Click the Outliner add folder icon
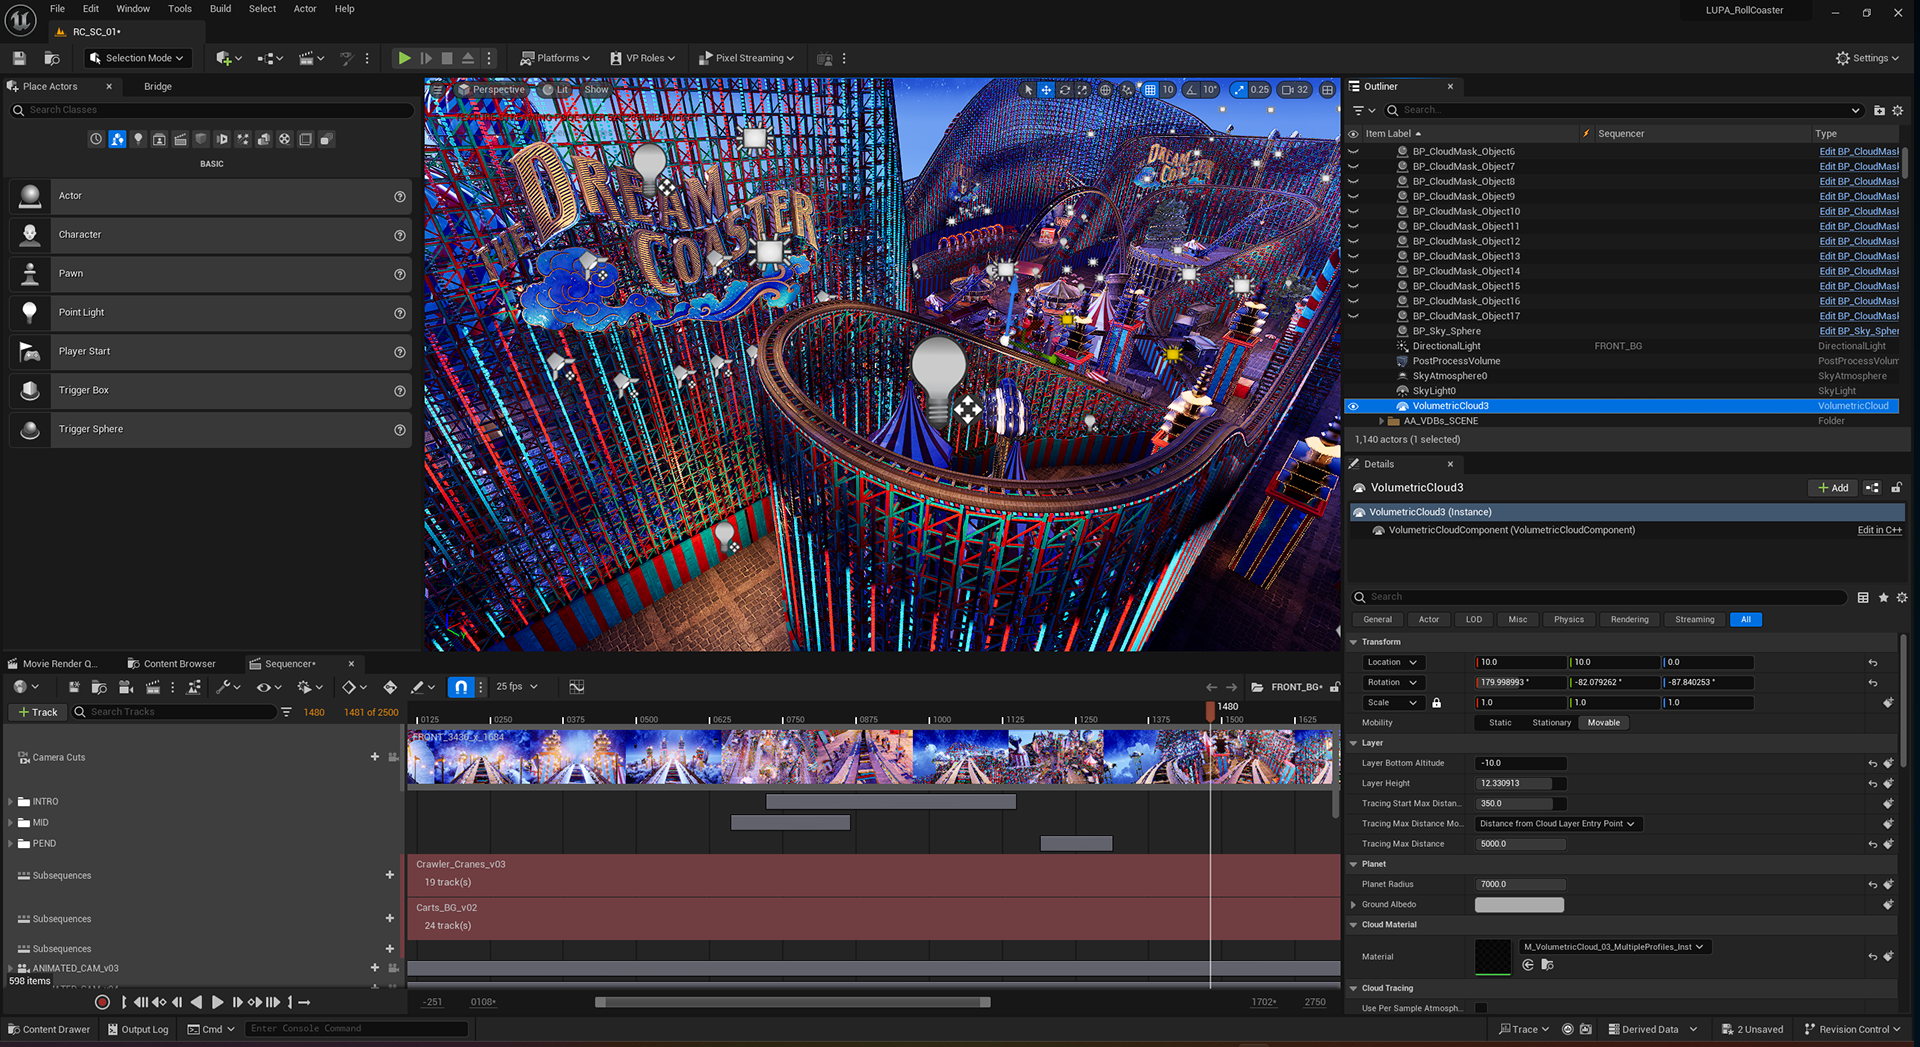 tap(1879, 110)
